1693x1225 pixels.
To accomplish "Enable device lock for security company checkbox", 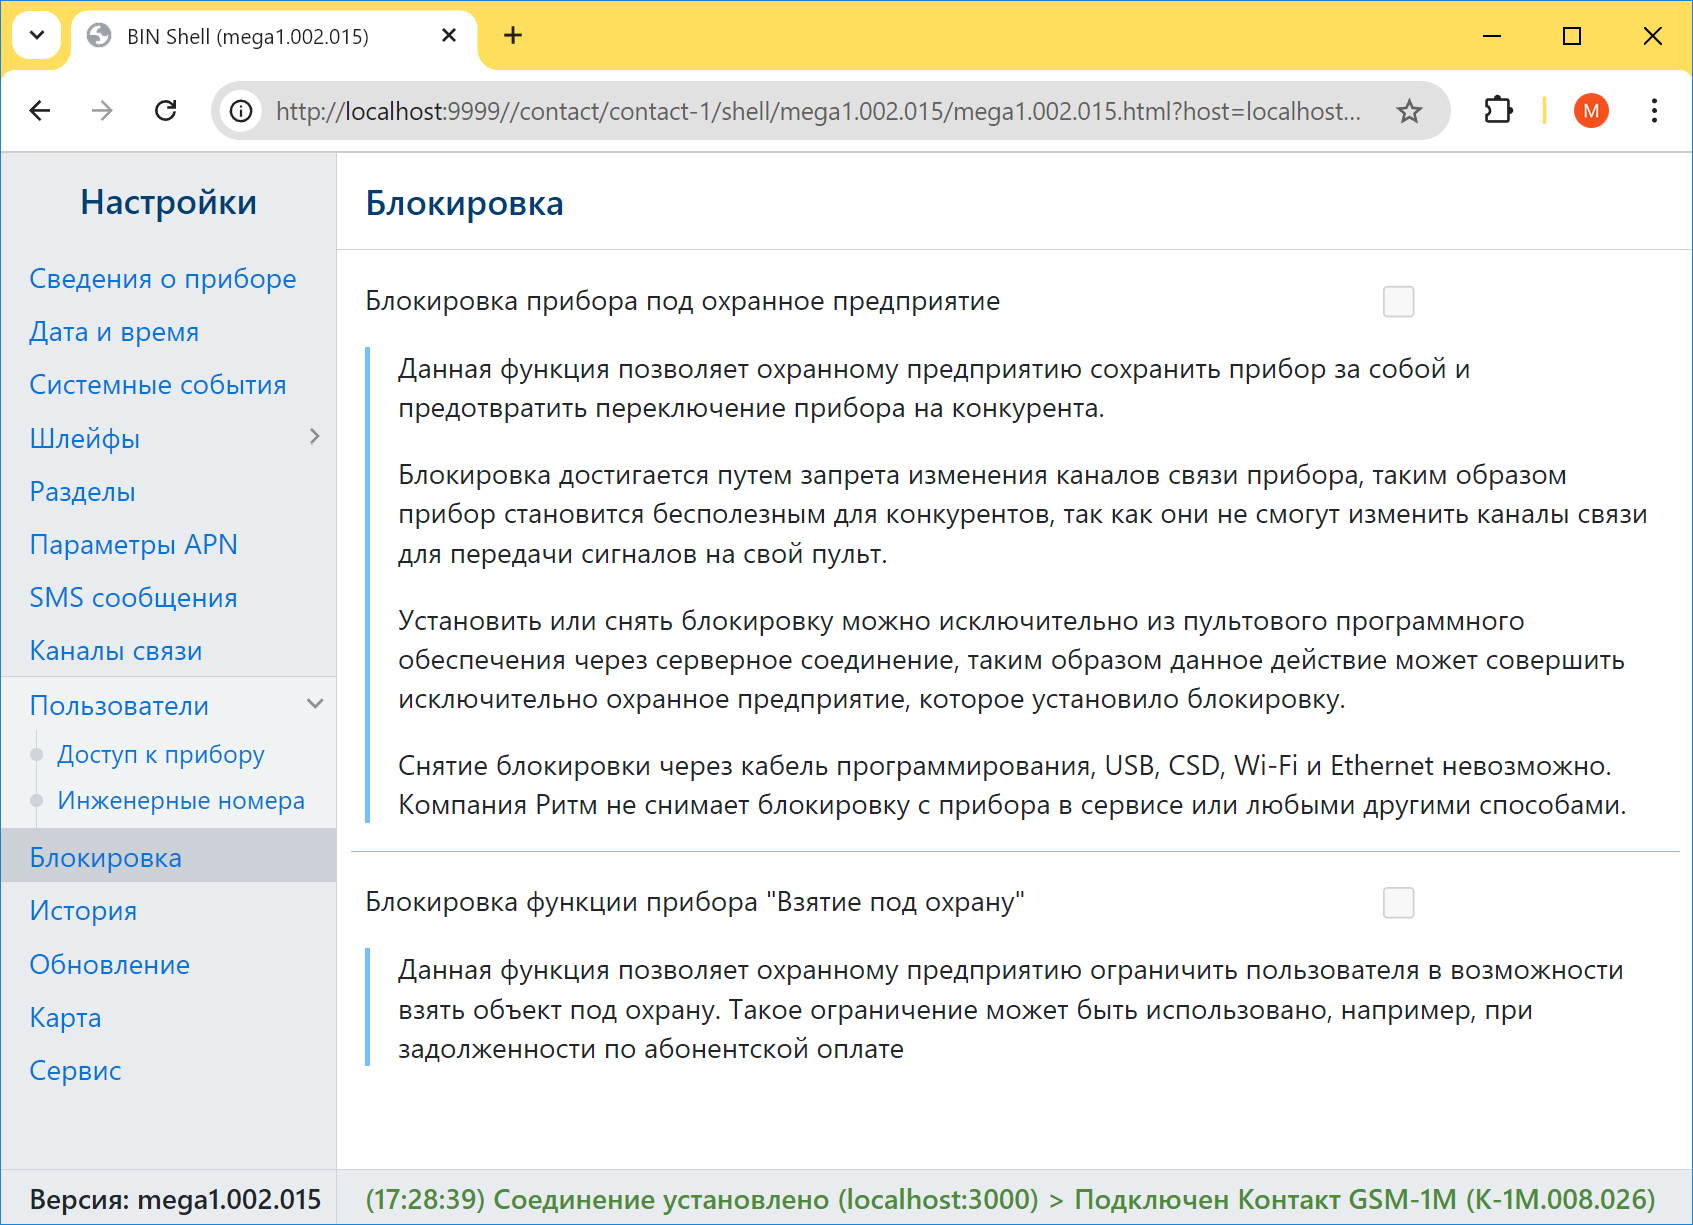I will pos(1398,301).
